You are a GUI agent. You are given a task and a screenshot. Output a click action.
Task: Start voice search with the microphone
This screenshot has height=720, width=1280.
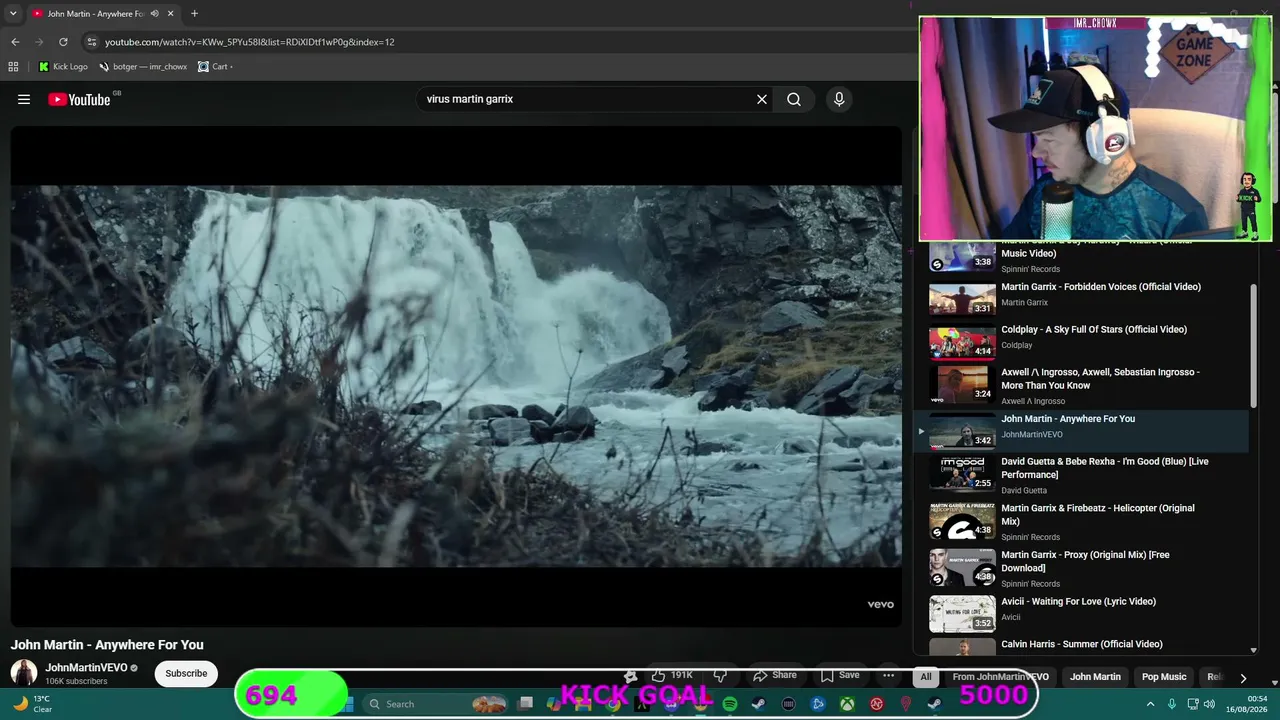pyautogui.click(x=839, y=99)
